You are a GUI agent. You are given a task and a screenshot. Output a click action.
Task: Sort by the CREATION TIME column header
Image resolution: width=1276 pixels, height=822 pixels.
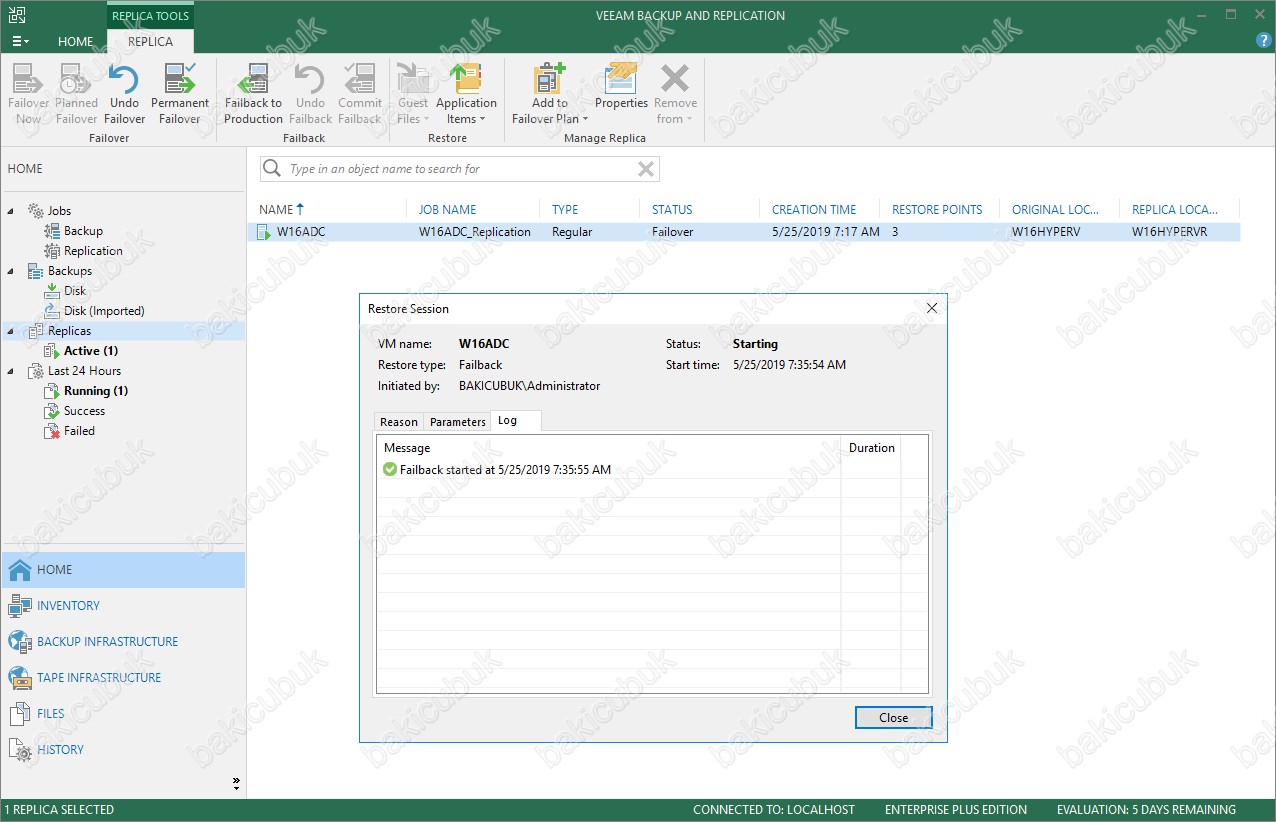(814, 209)
